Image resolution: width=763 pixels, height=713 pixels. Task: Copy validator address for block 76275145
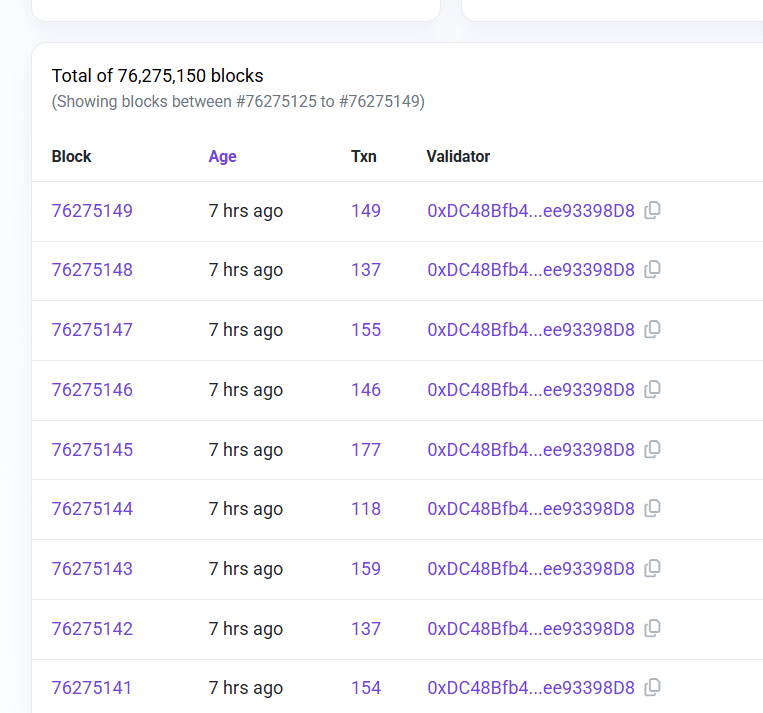[652, 449]
